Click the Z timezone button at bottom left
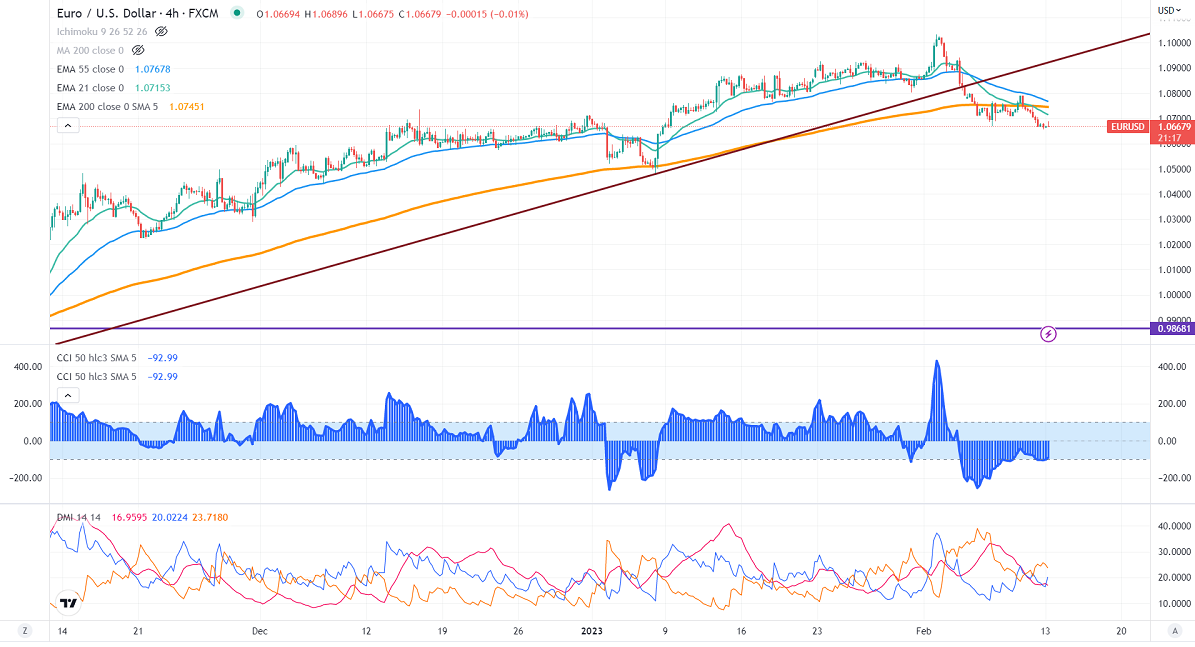The height and width of the screenshot is (647, 1195). coord(24,631)
